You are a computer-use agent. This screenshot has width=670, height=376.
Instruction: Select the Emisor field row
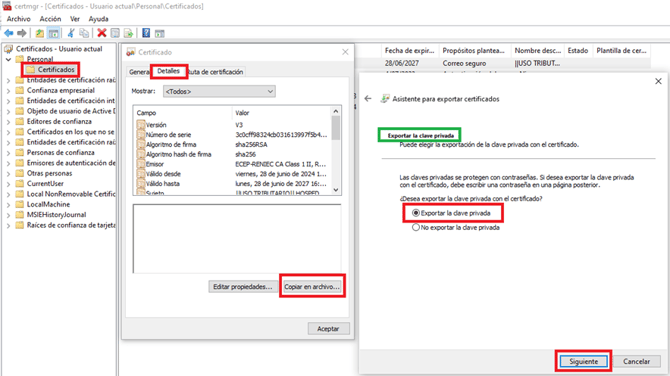coord(233,164)
